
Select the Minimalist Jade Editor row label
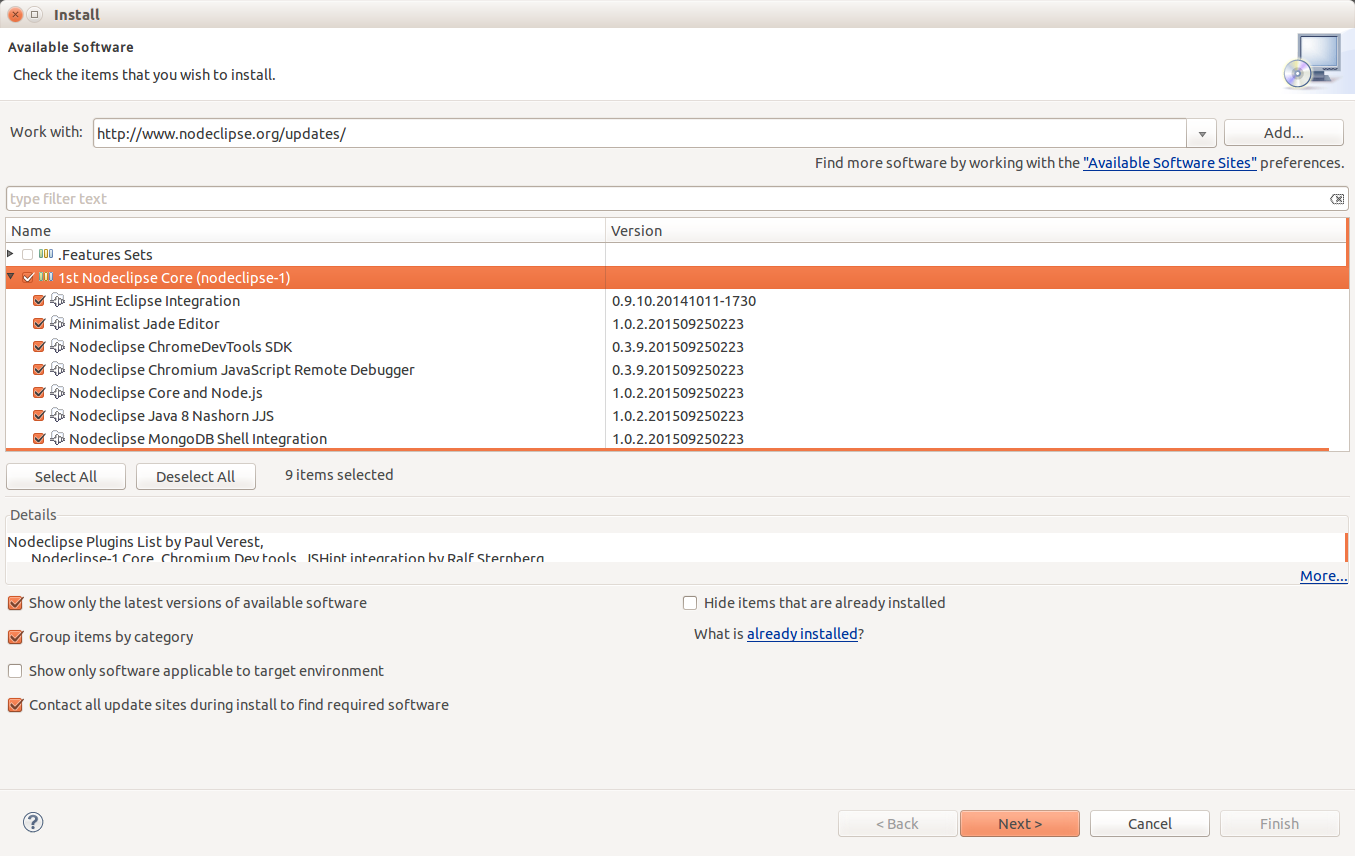144,323
